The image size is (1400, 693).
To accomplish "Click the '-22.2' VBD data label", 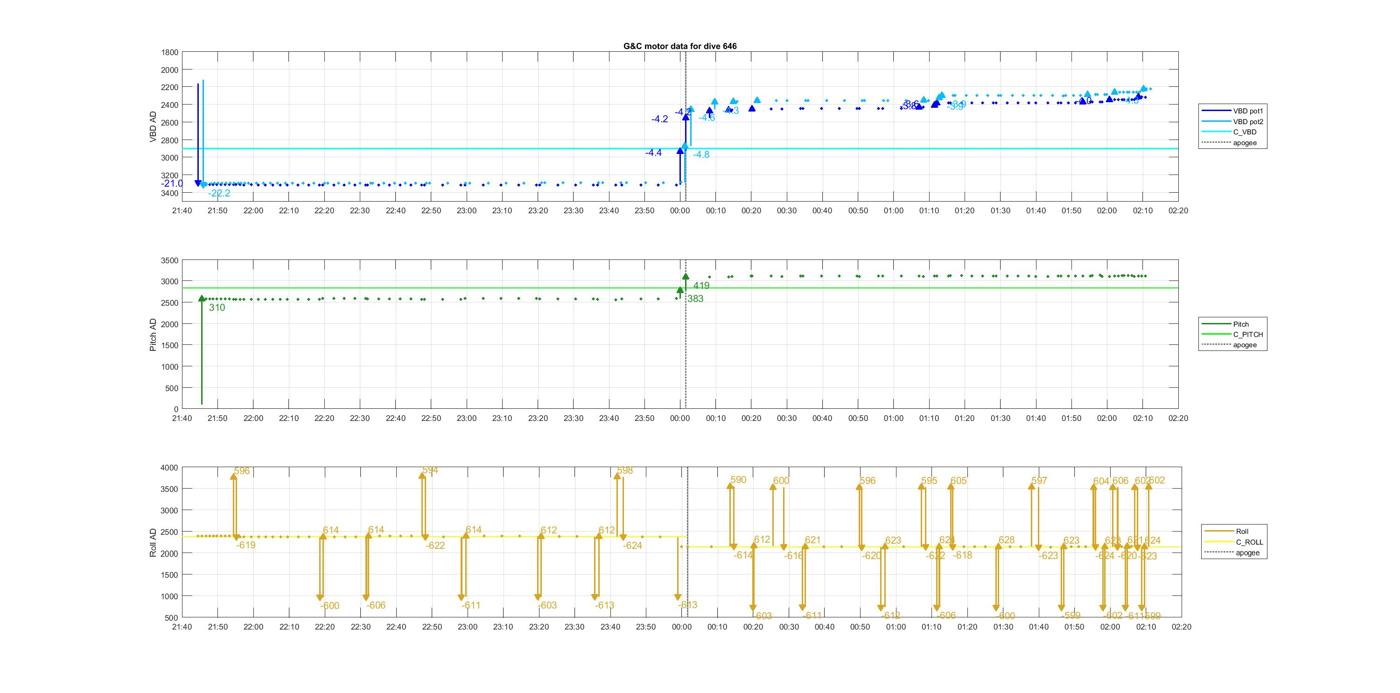I will click(x=219, y=193).
